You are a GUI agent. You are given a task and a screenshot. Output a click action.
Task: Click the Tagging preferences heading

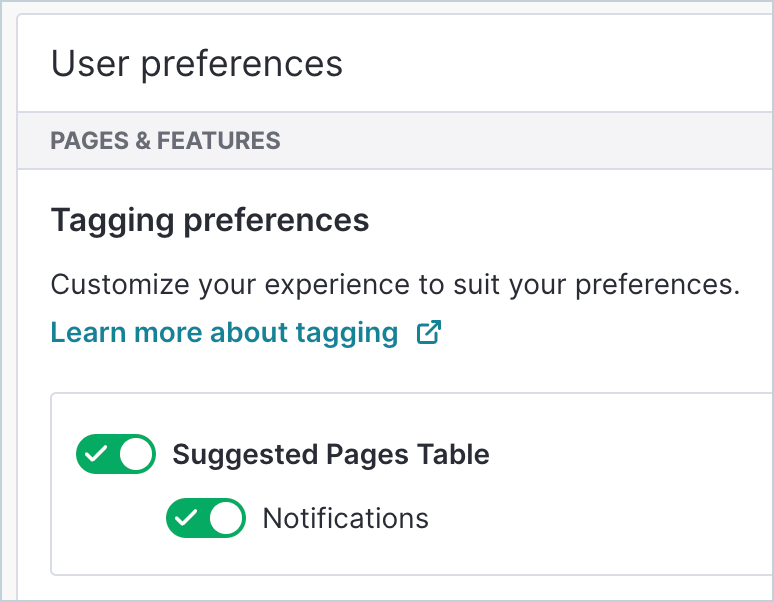point(210,220)
